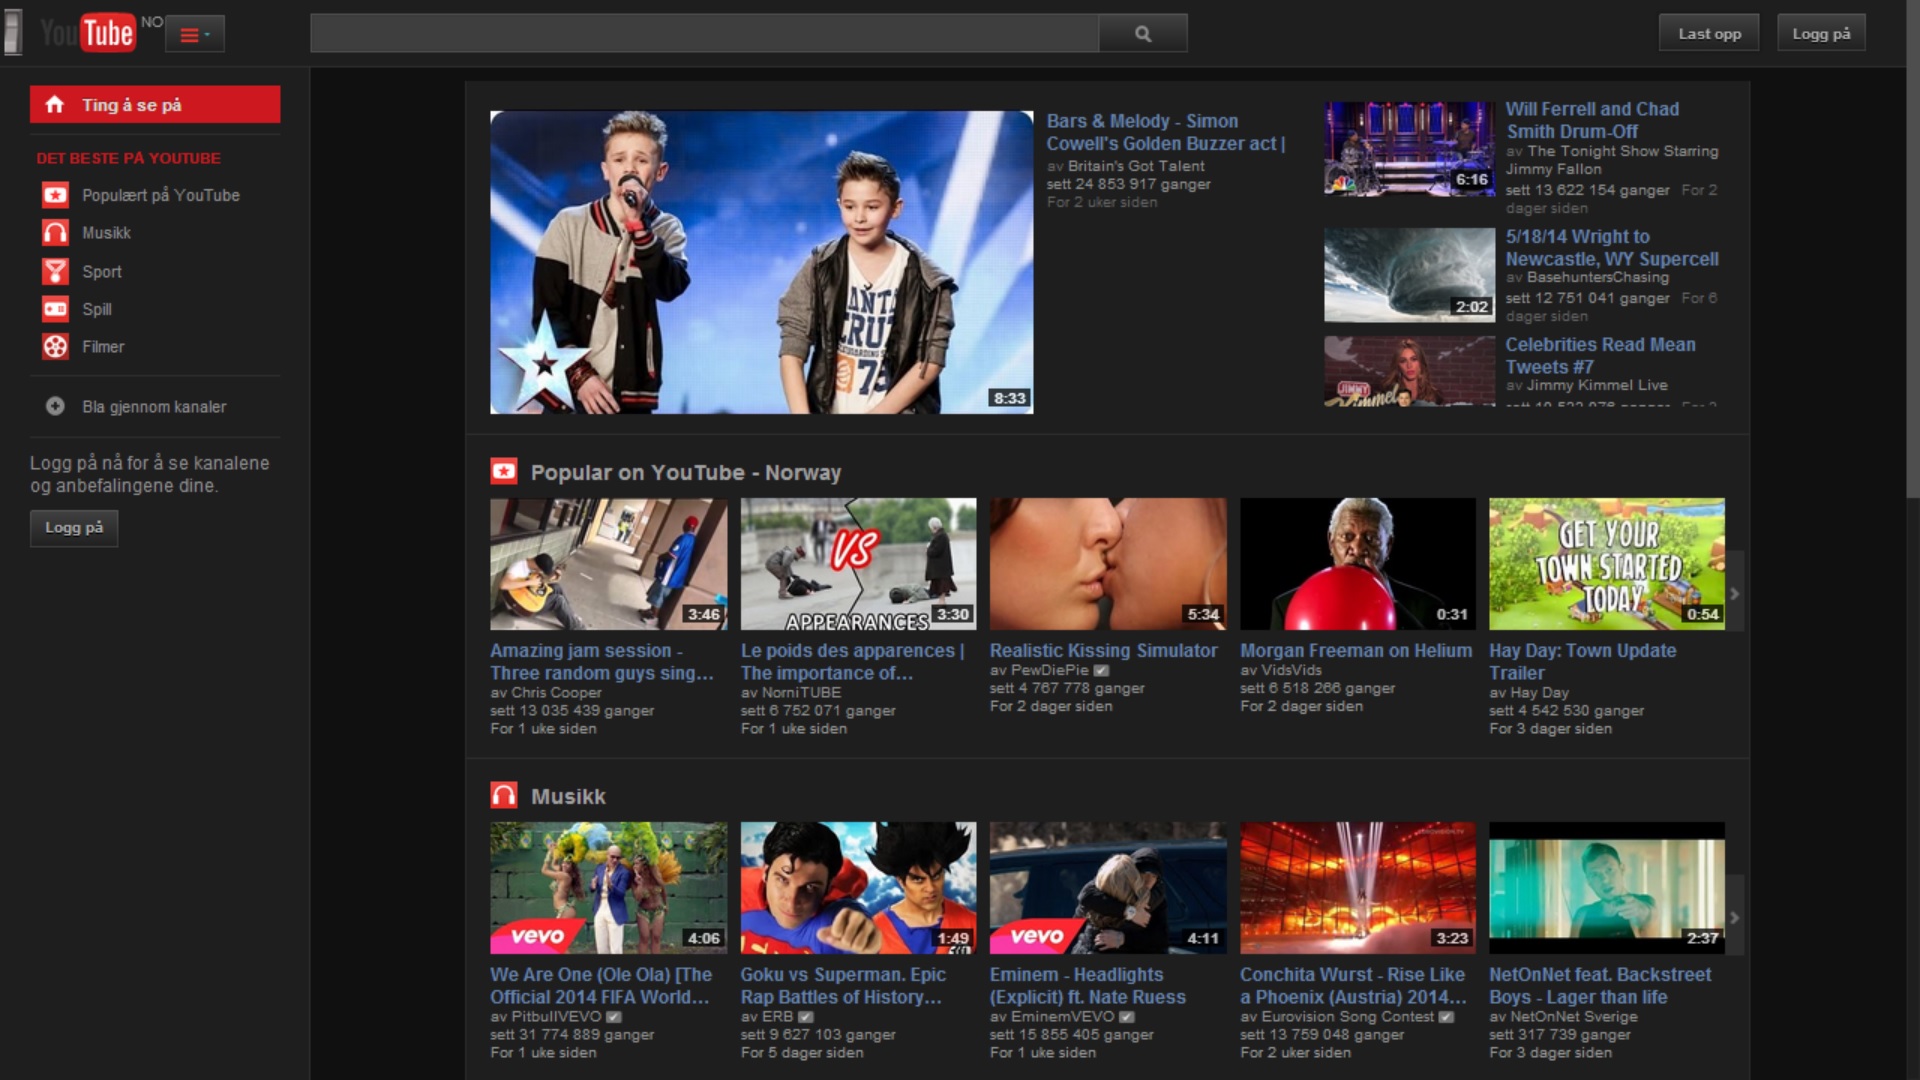Open Conchita Wurst title link
Image resolution: width=1920 pixels, height=1080 pixels.
(1353, 986)
